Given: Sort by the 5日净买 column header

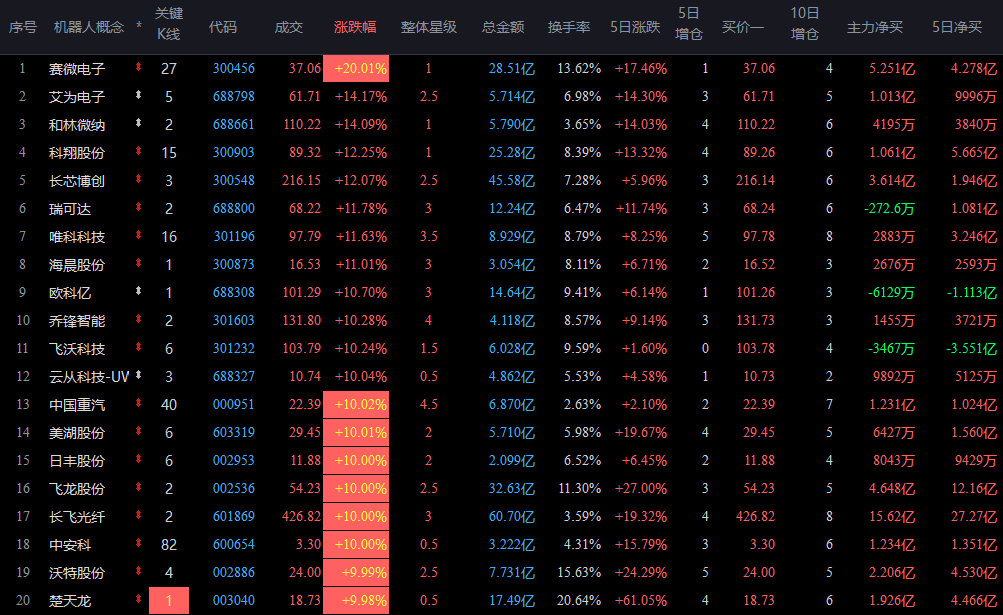Looking at the screenshot, I should [x=957, y=27].
